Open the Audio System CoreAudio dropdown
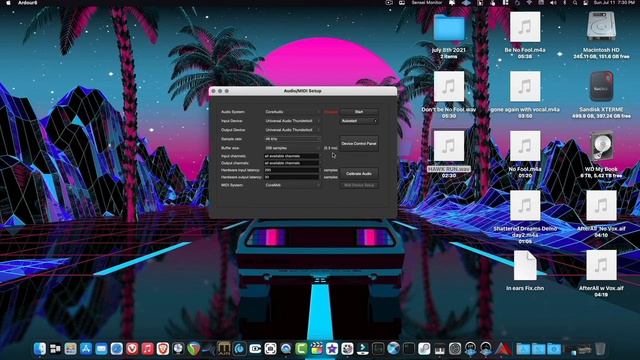Viewport: 640px width, 360px height. click(x=292, y=112)
